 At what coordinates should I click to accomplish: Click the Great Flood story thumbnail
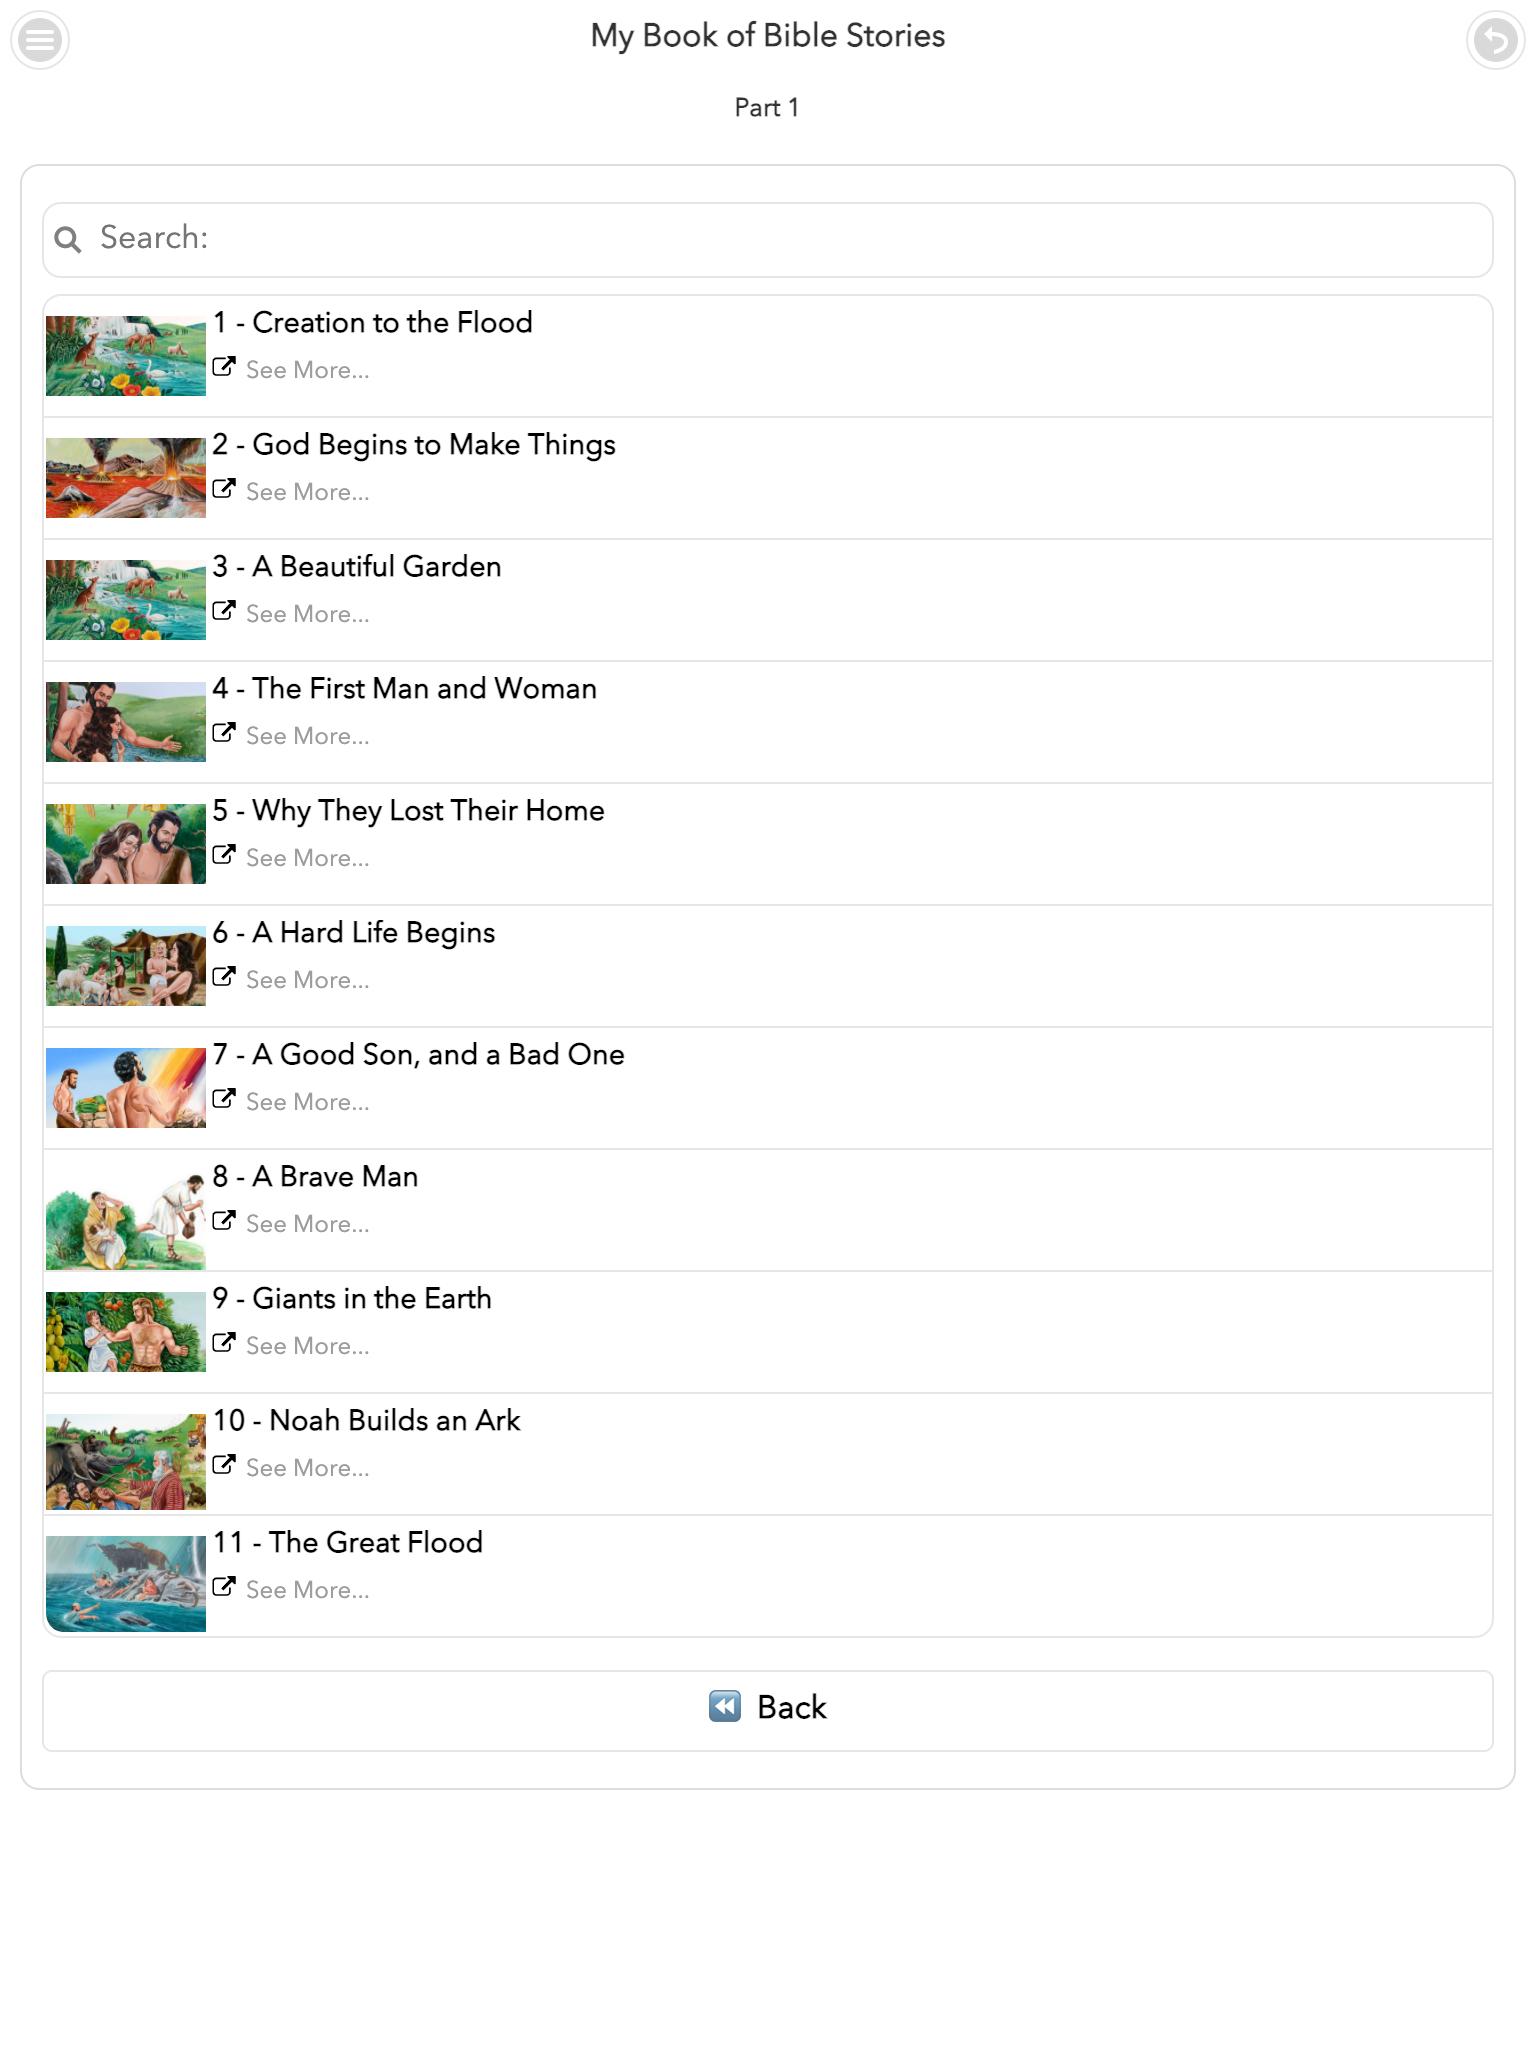[126, 1583]
